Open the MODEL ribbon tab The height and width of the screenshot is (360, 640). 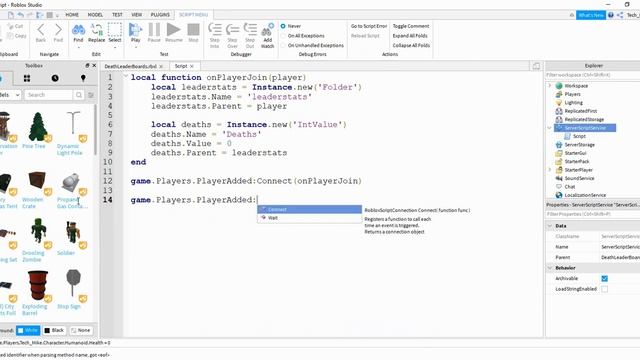(95, 15)
